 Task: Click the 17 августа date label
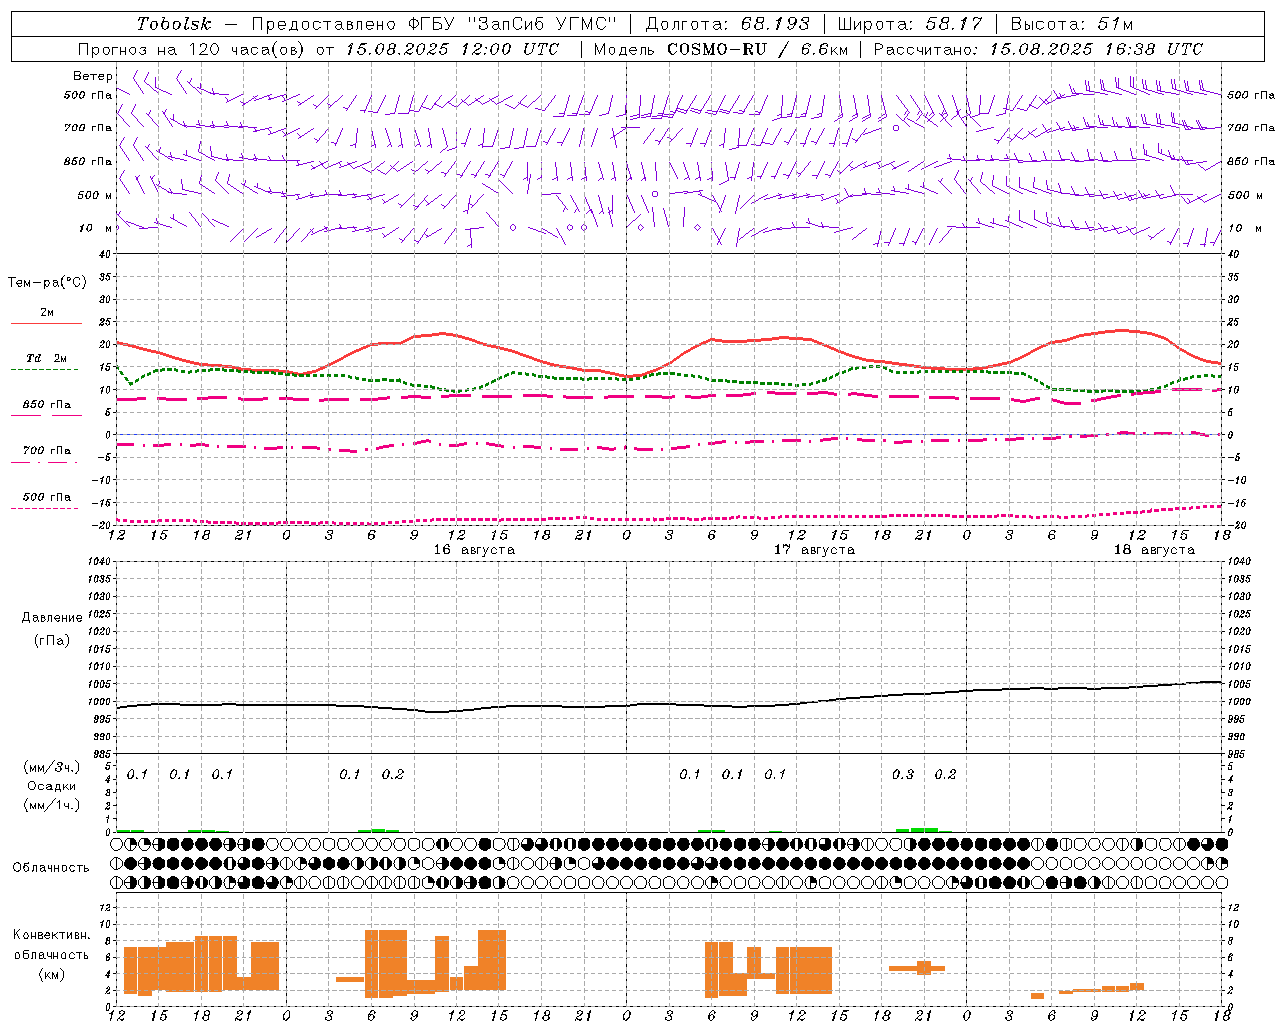tap(814, 550)
